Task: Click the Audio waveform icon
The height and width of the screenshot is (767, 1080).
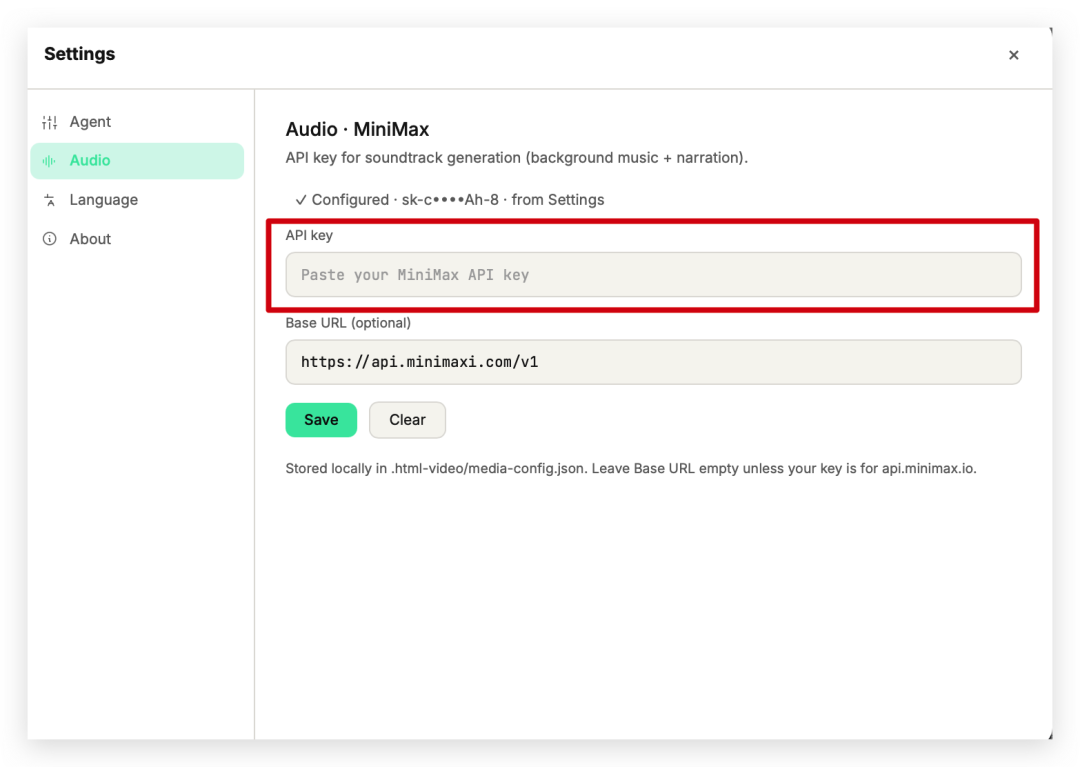Action: click(49, 161)
